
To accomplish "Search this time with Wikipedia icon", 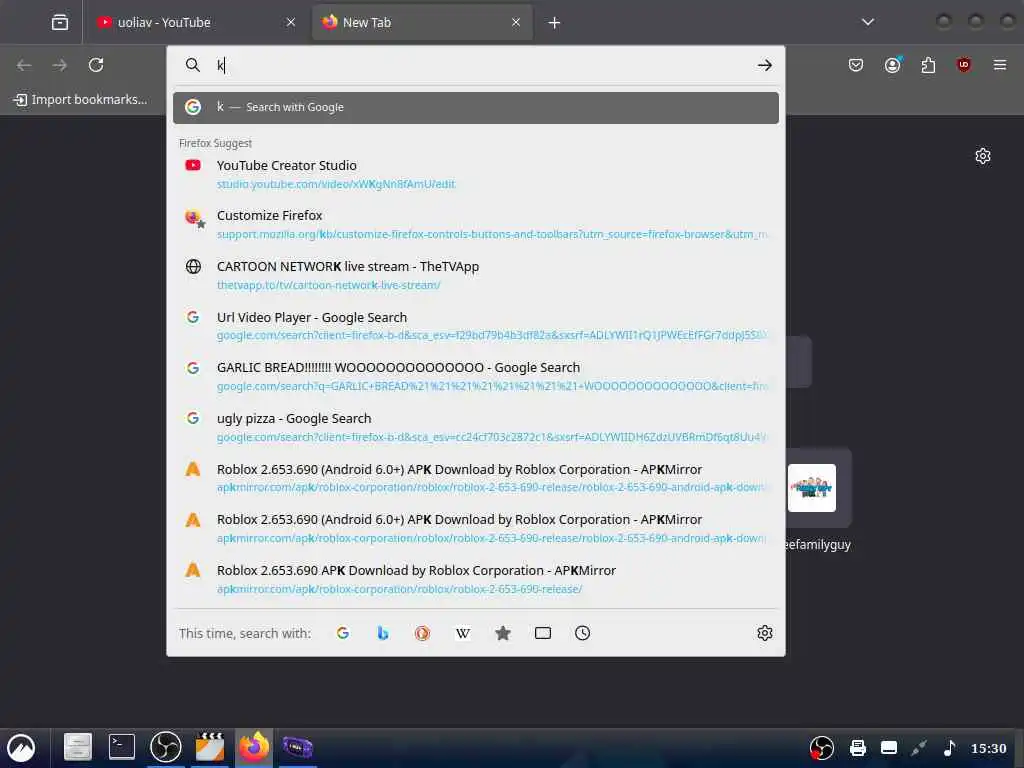I will pyautogui.click(x=462, y=633).
